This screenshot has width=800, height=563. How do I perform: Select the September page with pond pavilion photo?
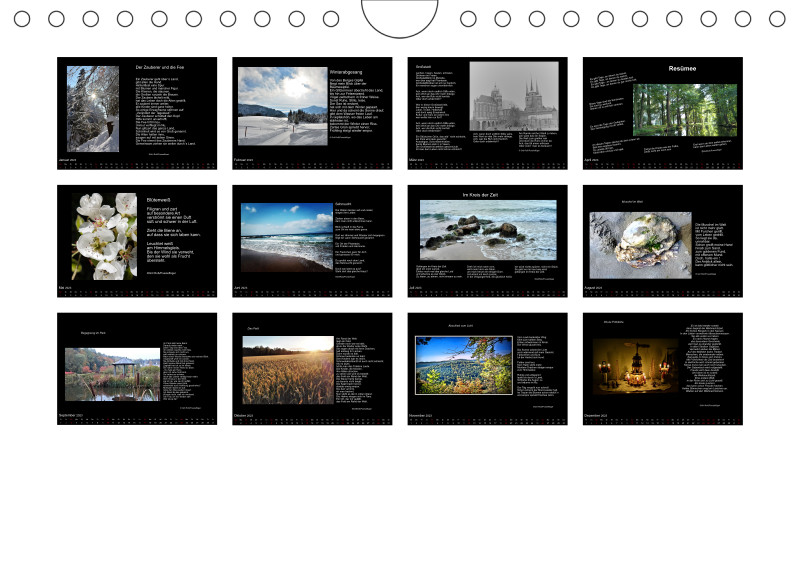tap(137, 369)
